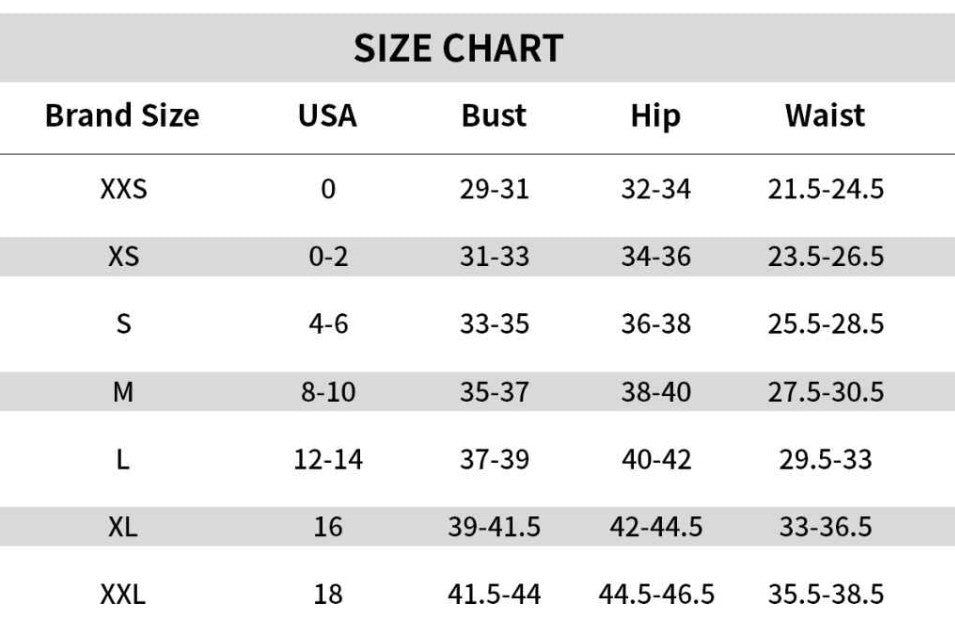The width and height of the screenshot is (955, 631).
Task: Click the XS brand size label
Action: (x=123, y=256)
